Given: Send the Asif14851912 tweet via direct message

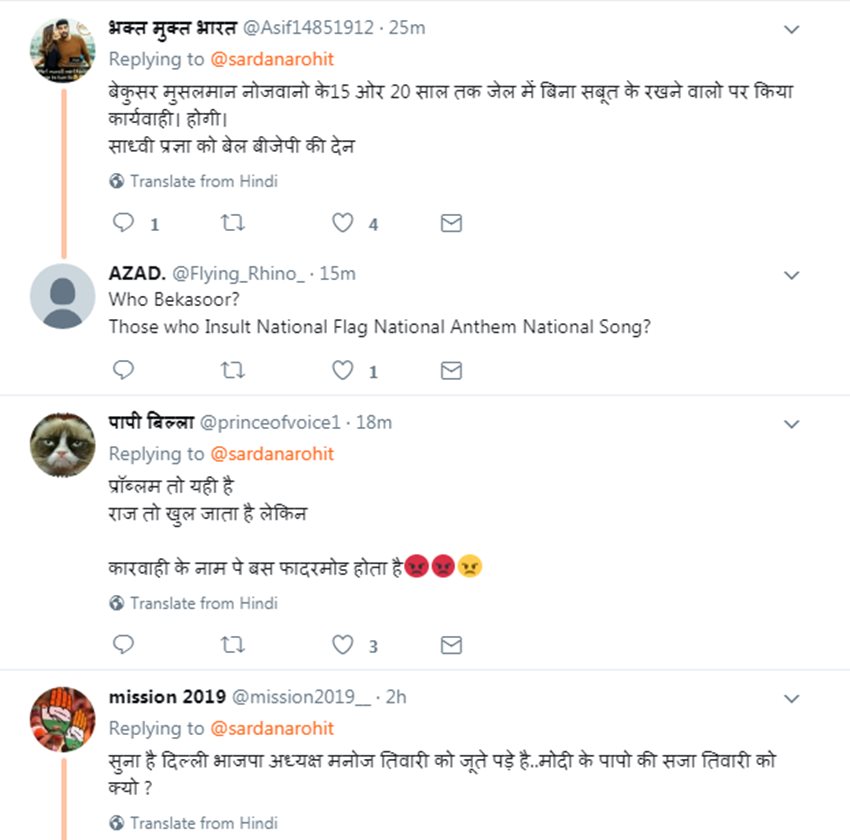Looking at the screenshot, I should pos(451,223).
